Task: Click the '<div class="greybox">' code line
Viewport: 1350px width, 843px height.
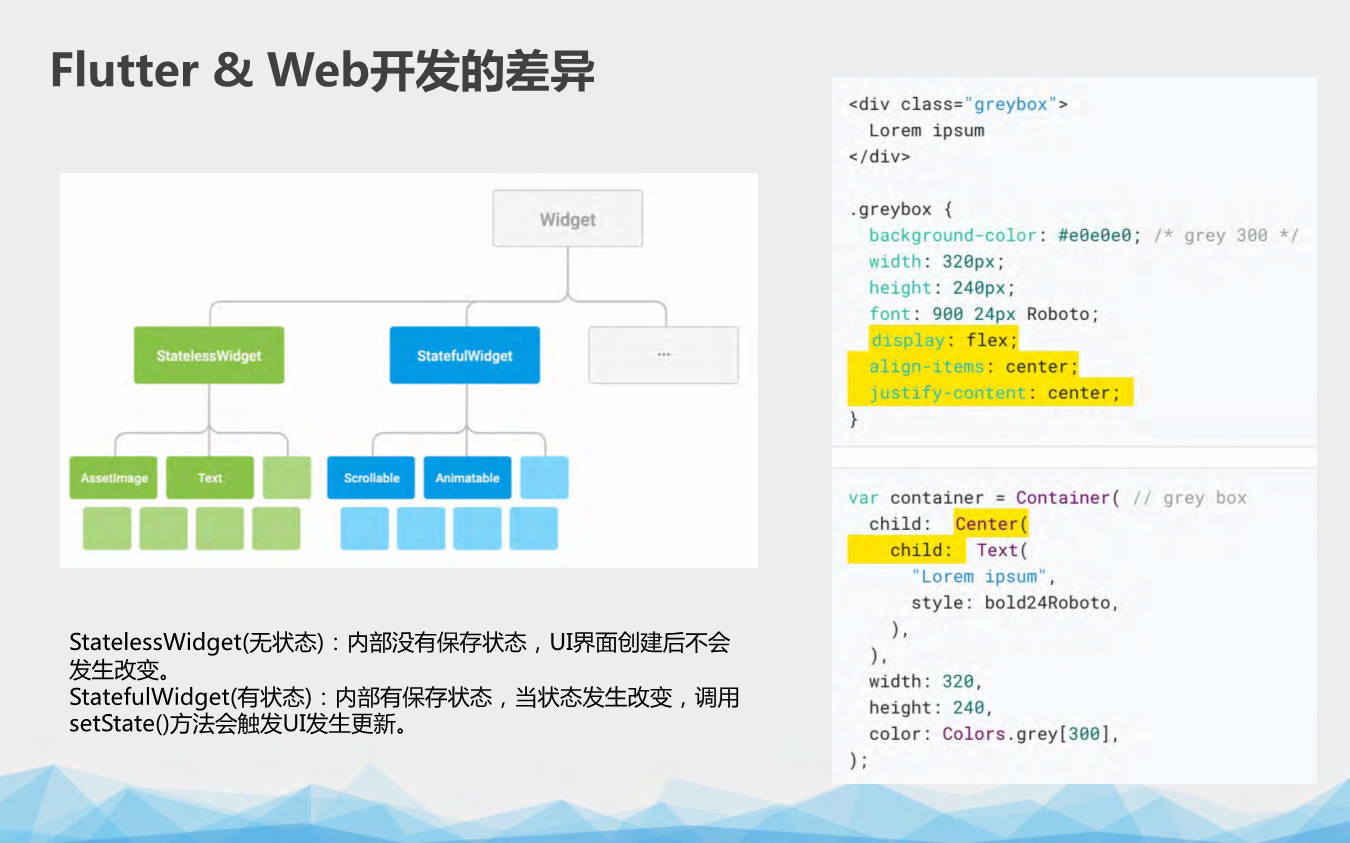Action: tap(958, 104)
